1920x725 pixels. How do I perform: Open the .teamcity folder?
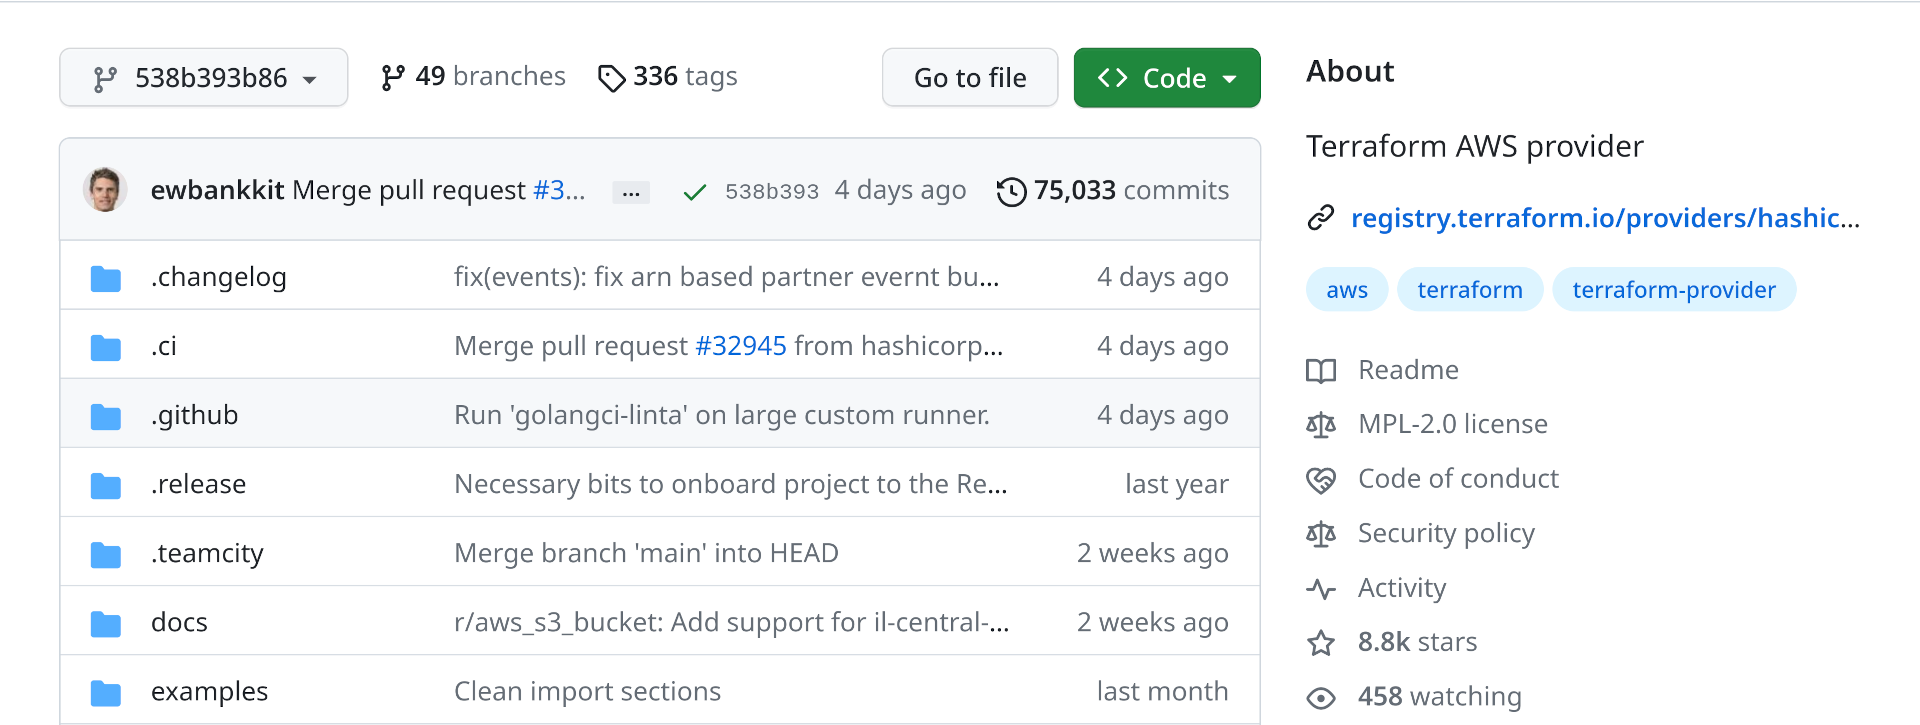click(208, 553)
